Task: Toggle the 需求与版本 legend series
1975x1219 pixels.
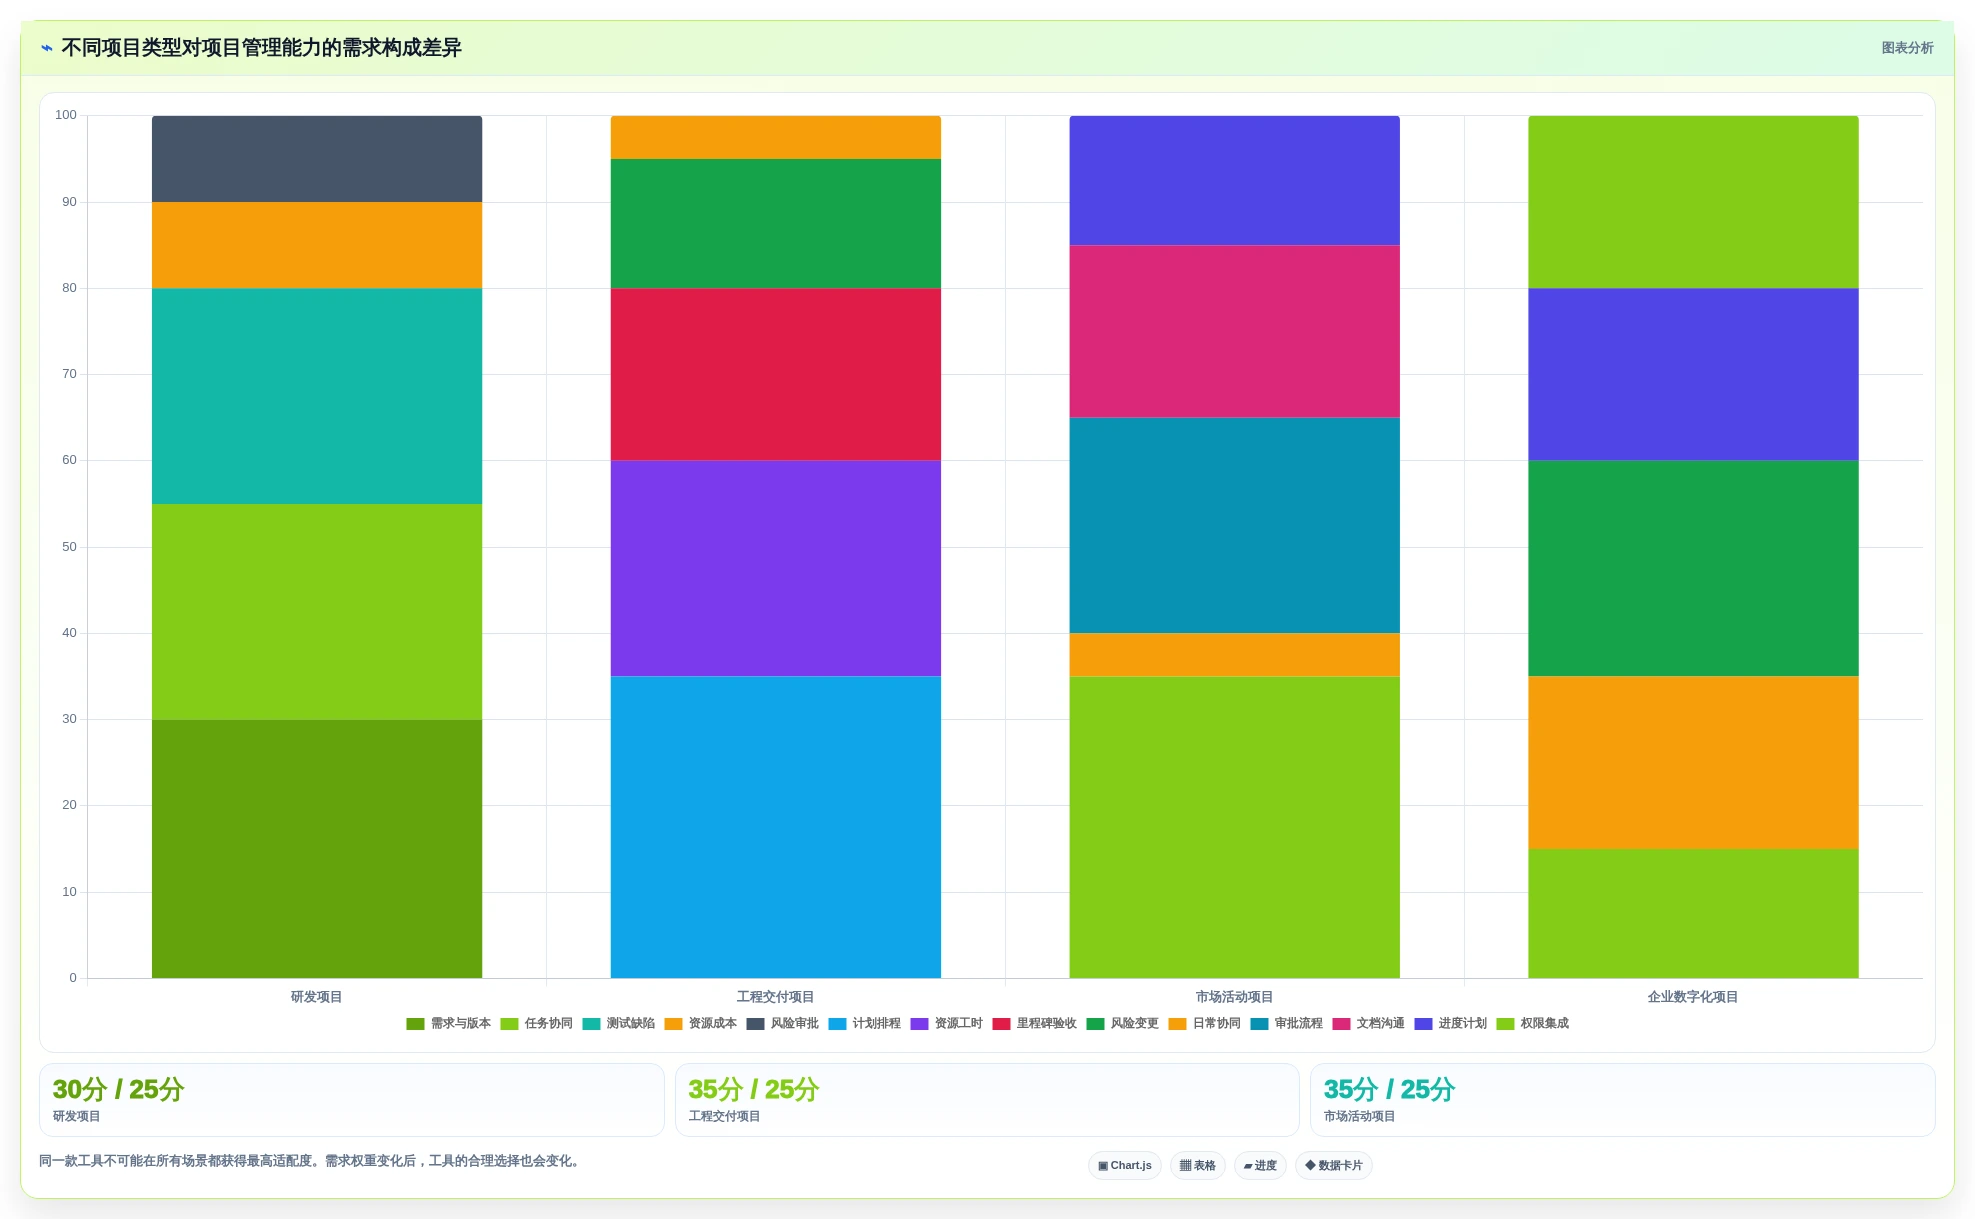Action: pyautogui.click(x=448, y=1024)
